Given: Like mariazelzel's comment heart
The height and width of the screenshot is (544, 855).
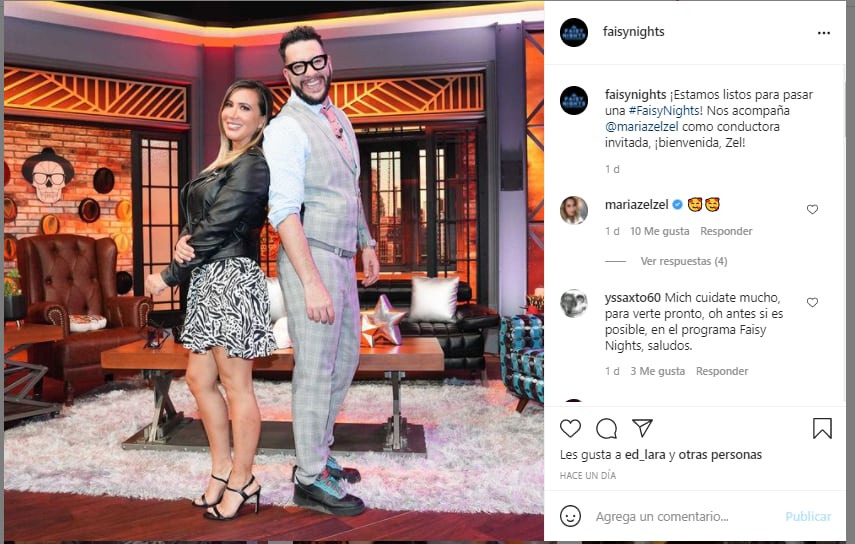Looking at the screenshot, I should [x=812, y=209].
